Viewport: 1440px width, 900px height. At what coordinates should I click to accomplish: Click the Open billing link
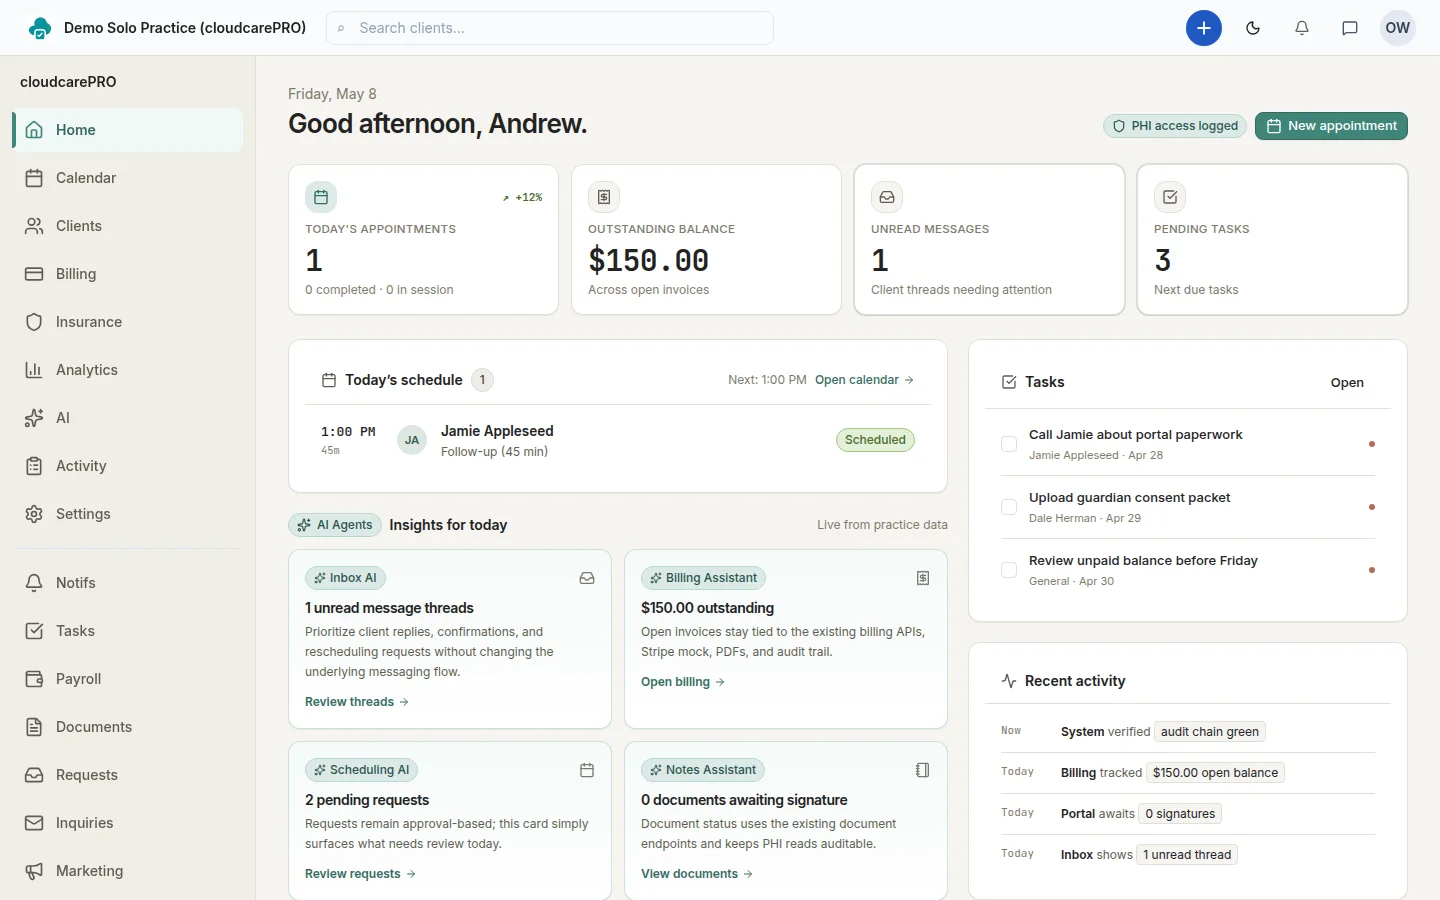pos(683,682)
